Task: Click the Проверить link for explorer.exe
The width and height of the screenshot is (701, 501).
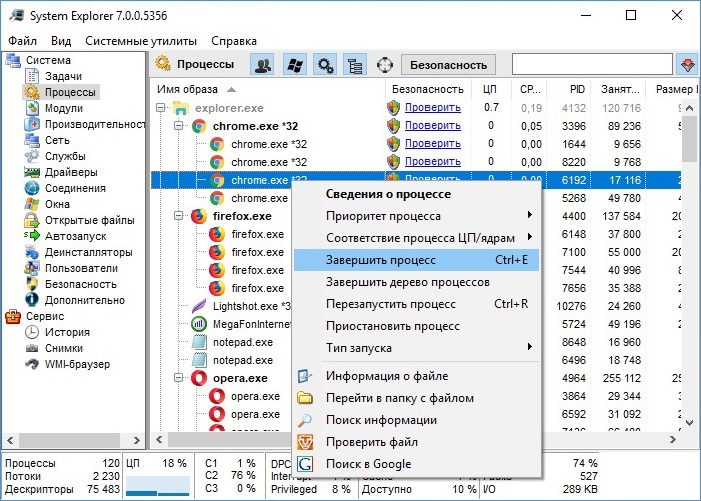Action: 433,107
